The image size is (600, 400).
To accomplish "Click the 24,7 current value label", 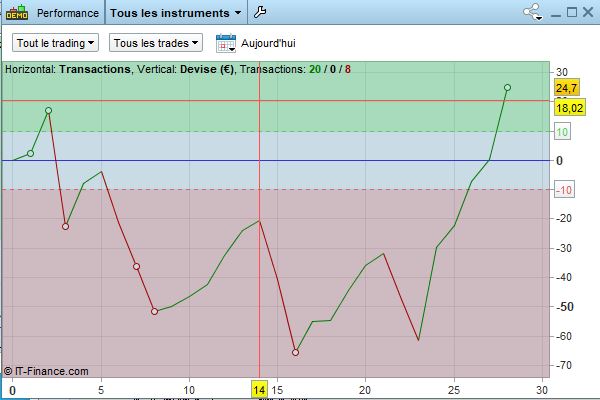I will (567, 88).
